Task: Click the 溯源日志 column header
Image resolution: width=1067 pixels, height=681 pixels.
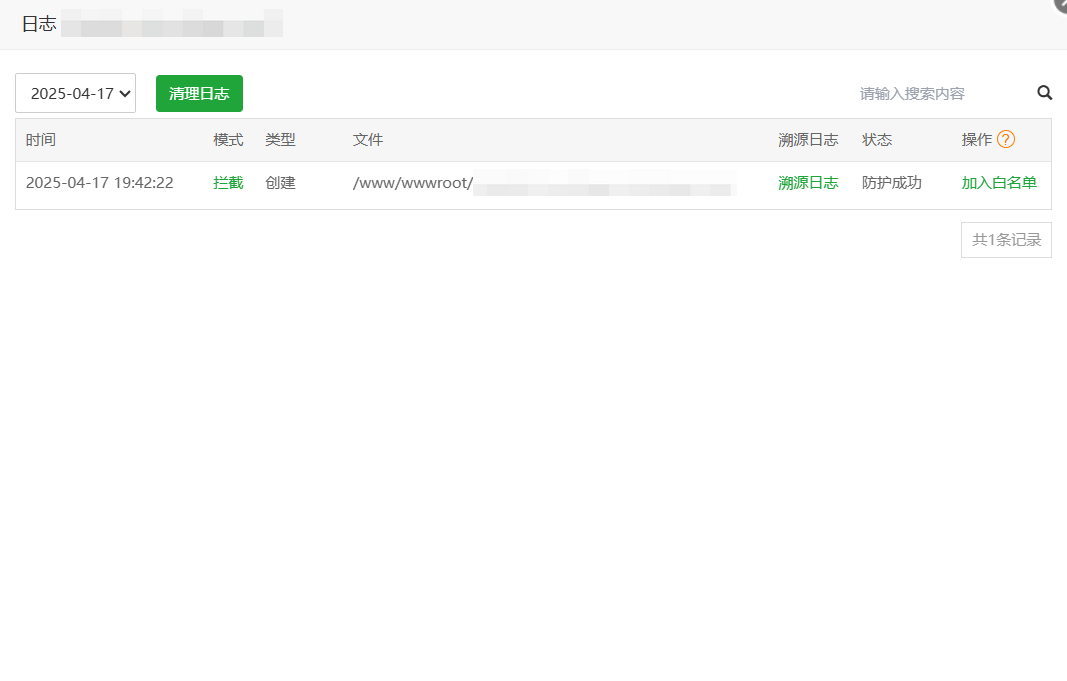Action: [808, 140]
